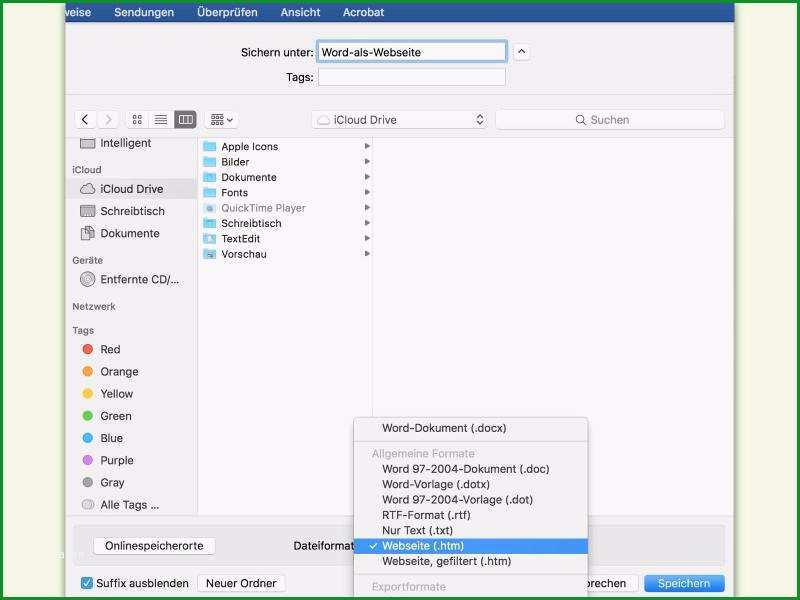
Task: Click the Fonts folder icon
Action: (x=210, y=192)
